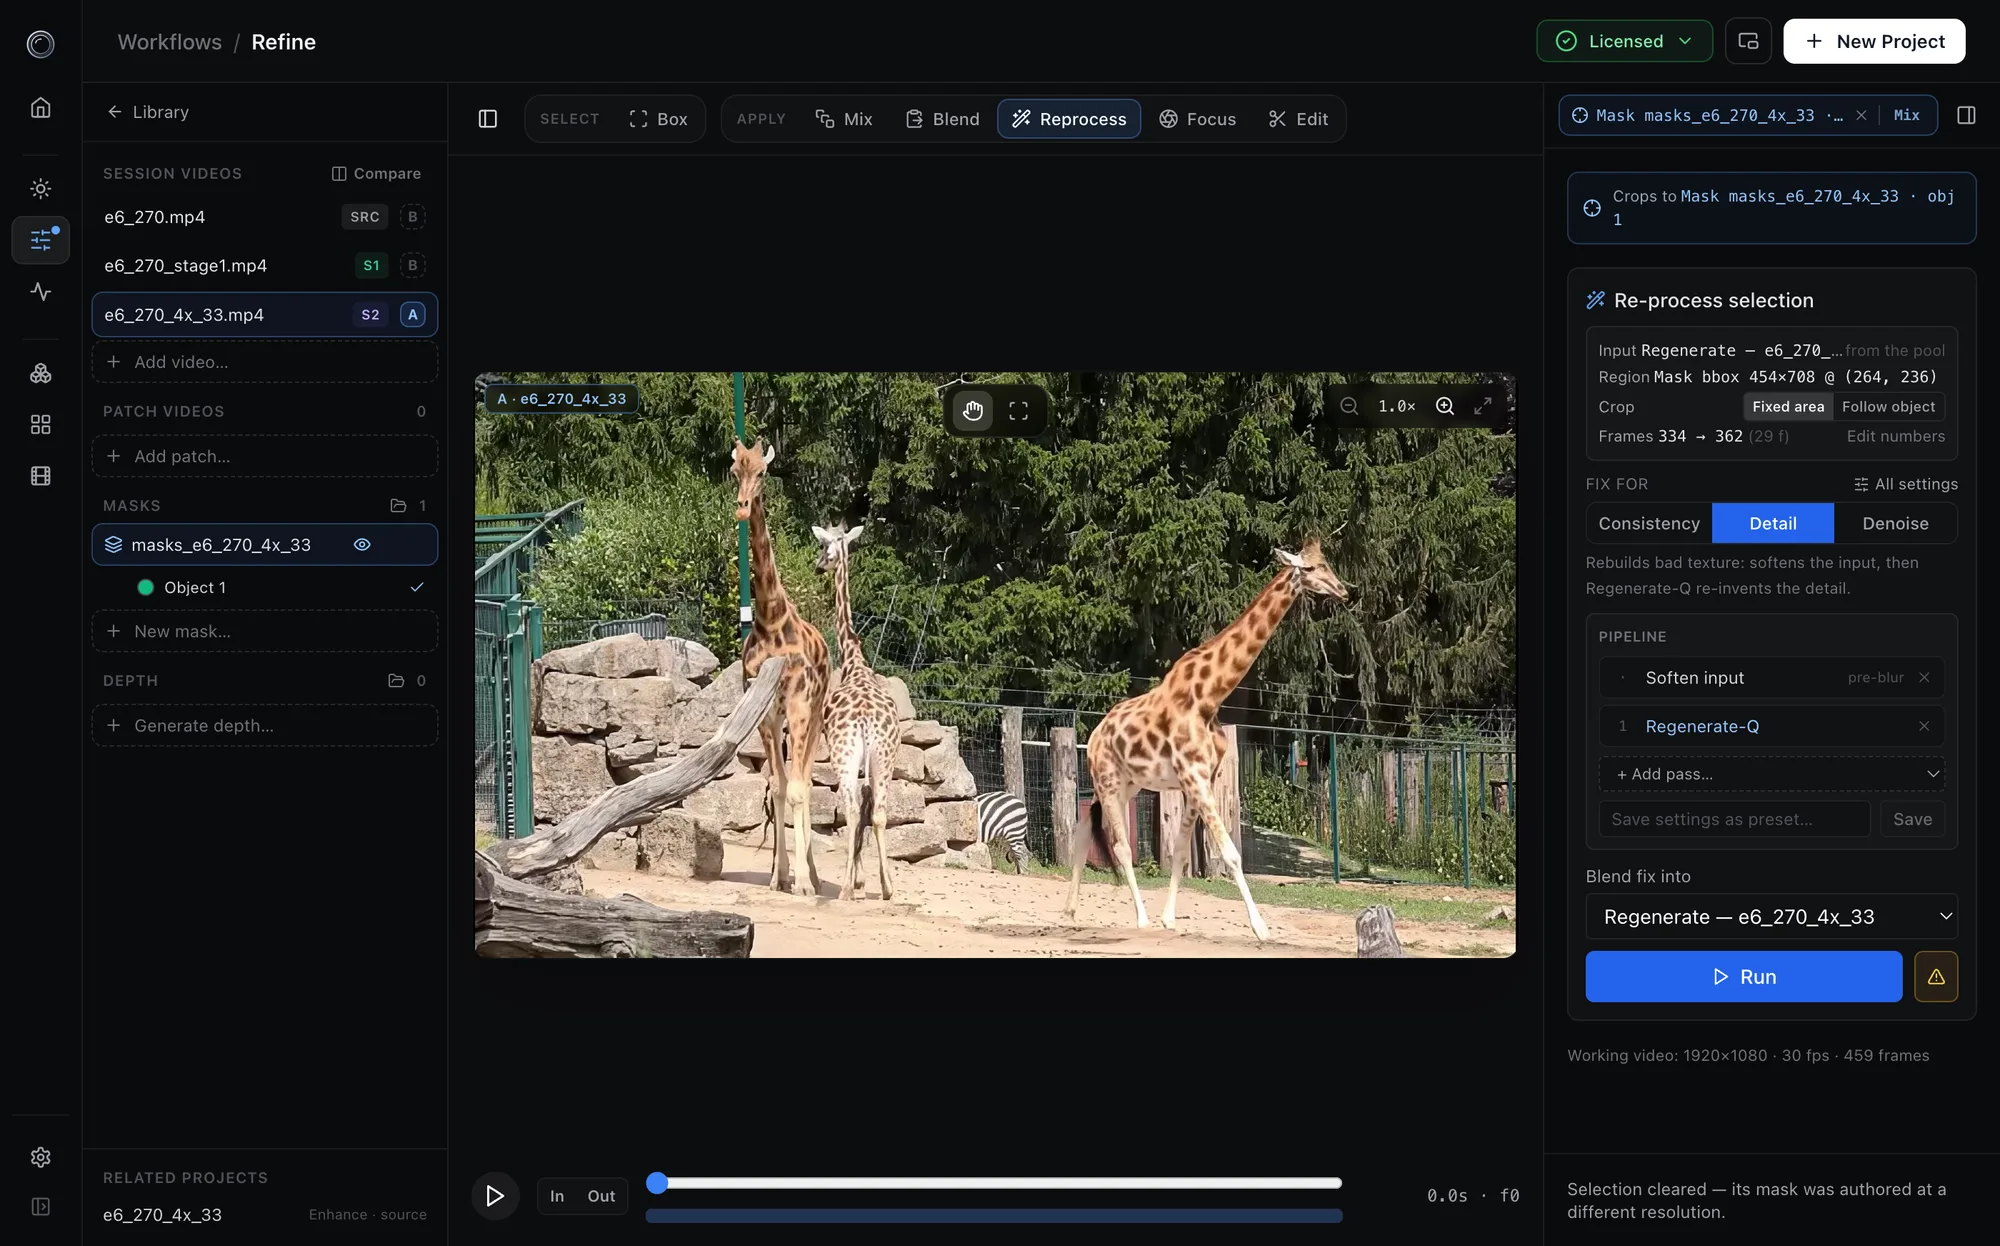Switch to the Focus tool

point(1198,119)
